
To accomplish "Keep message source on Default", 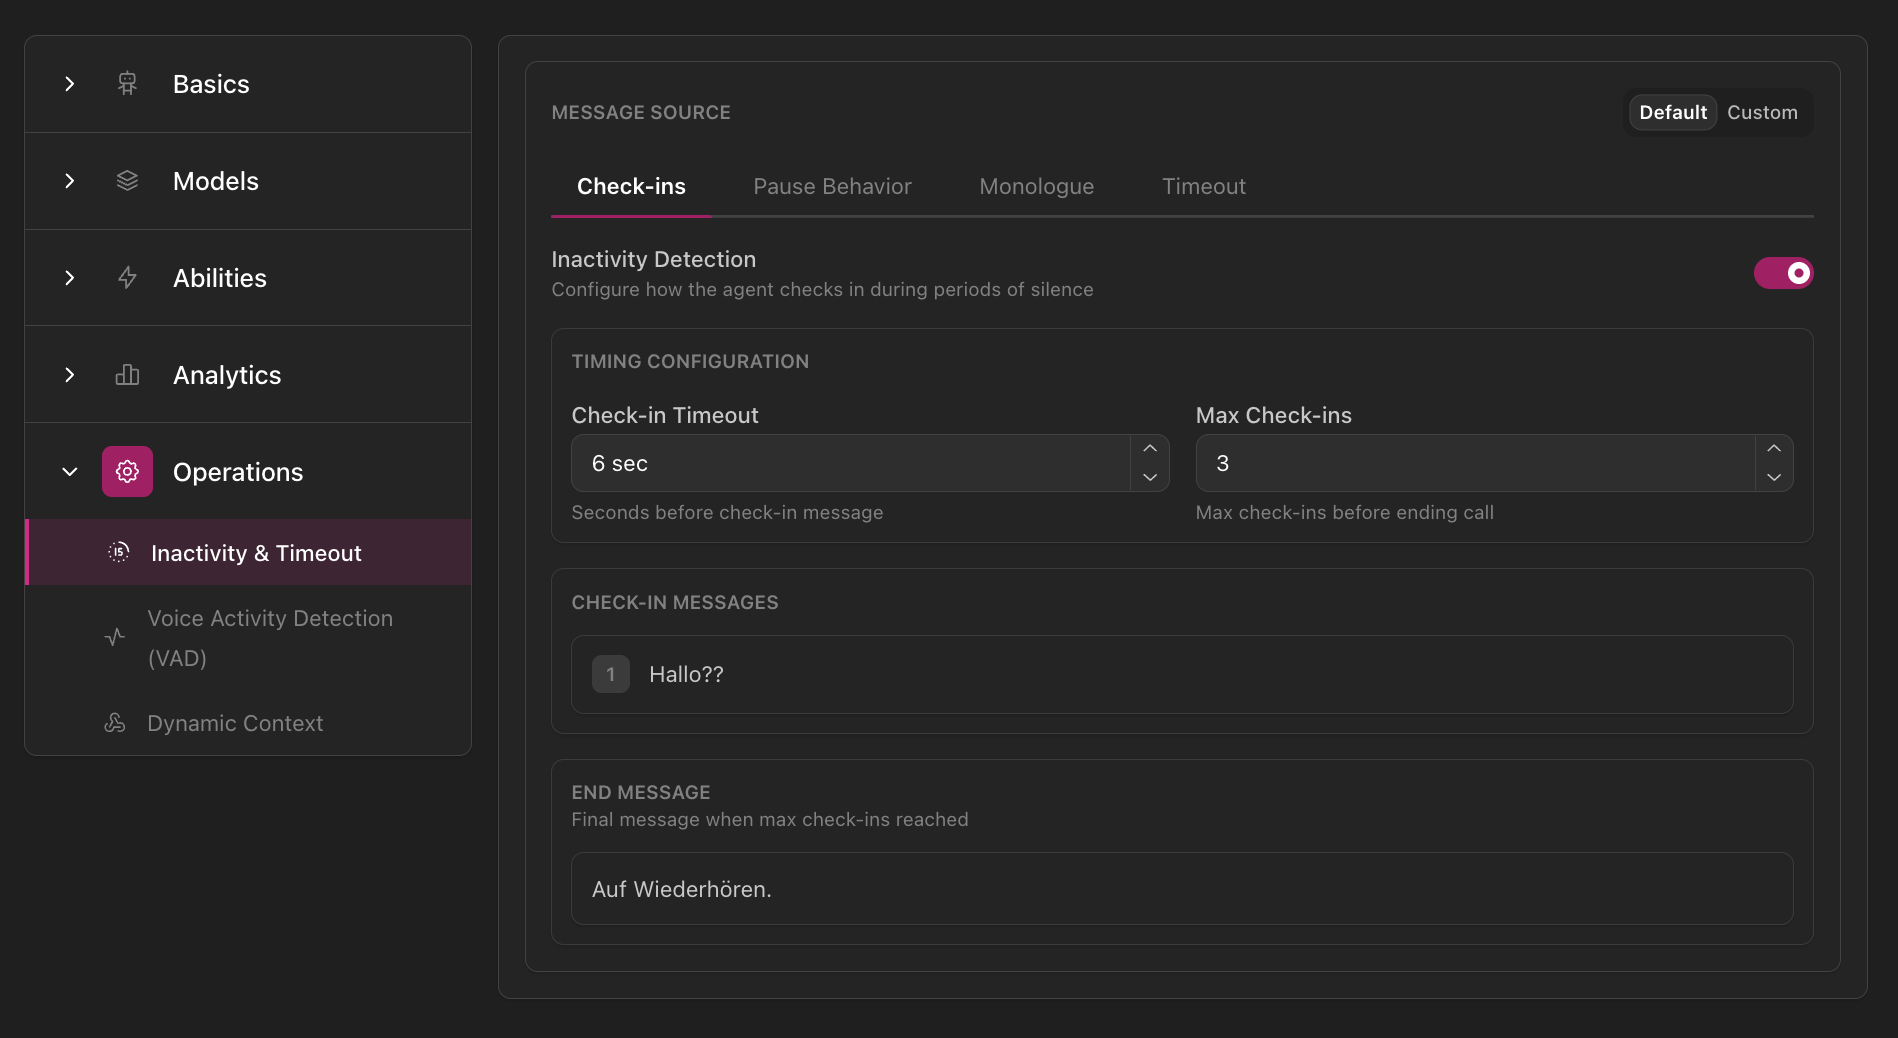I will (1672, 112).
